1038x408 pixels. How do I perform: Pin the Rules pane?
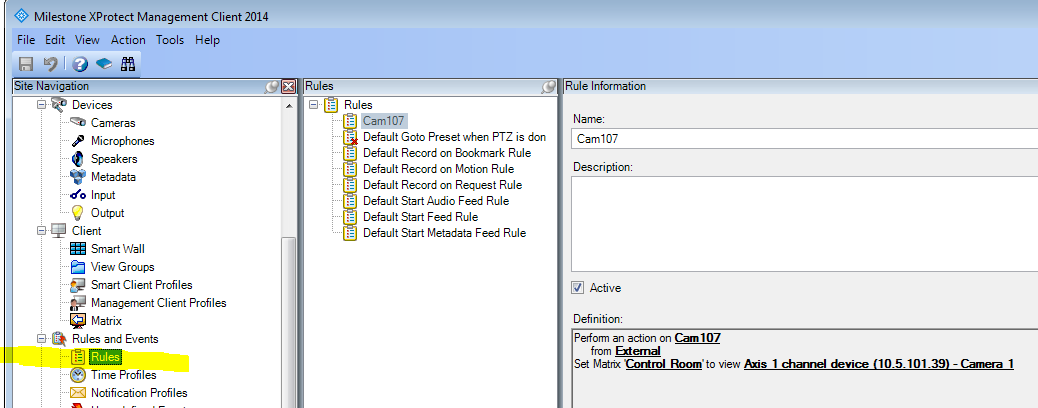tap(549, 86)
